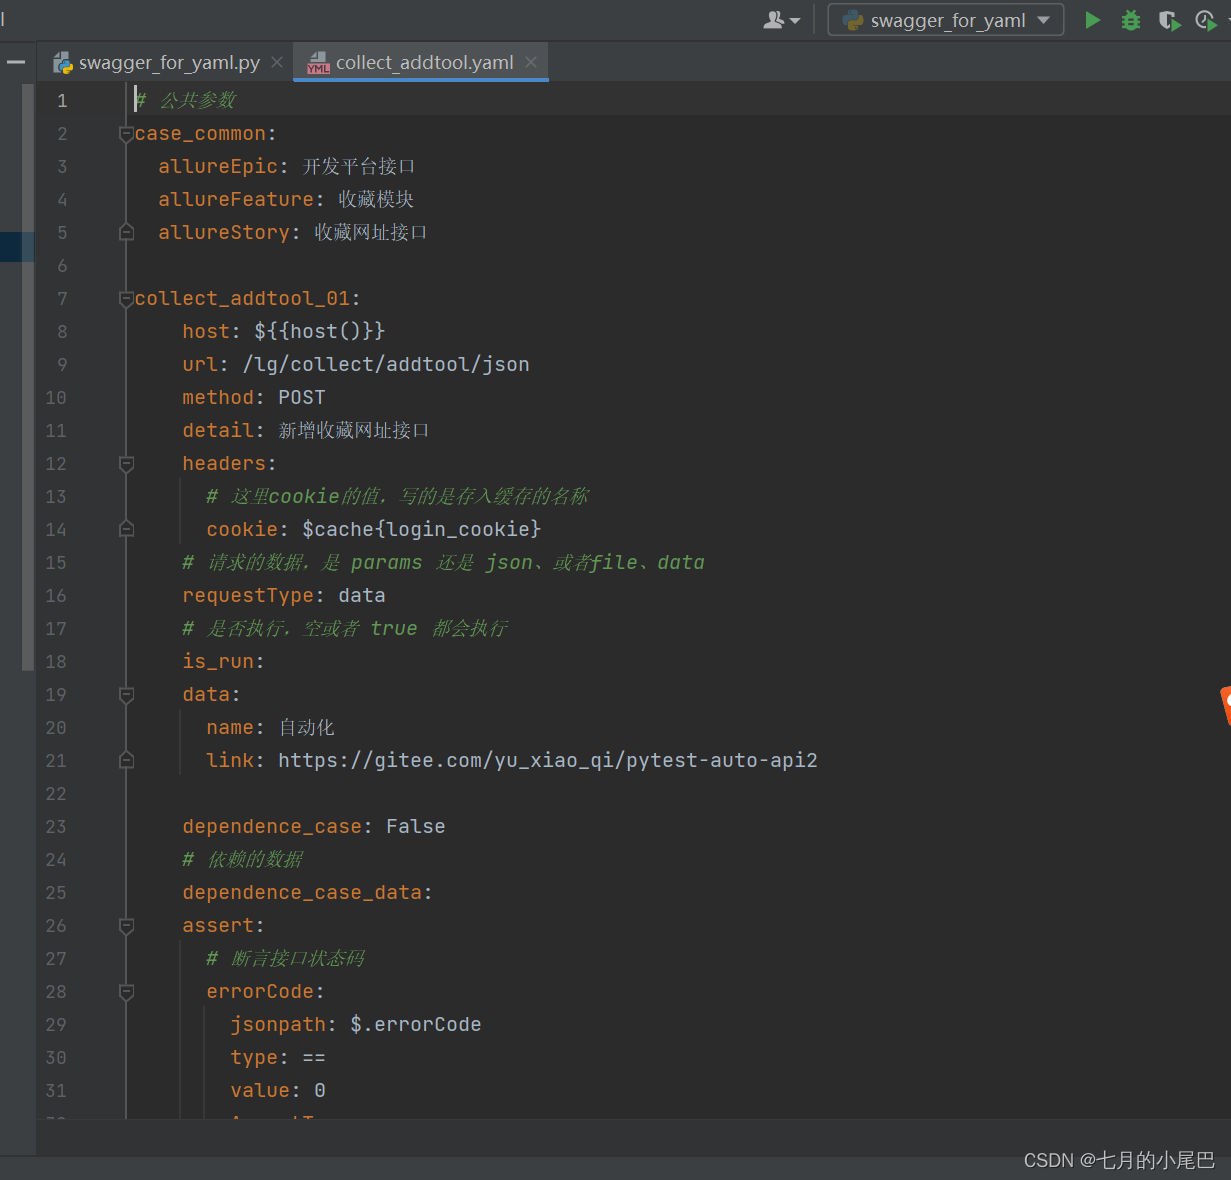Viewport: 1231px width, 1180px height.
Task: Click line number 10 in gutter
Action: coord(56,398)
